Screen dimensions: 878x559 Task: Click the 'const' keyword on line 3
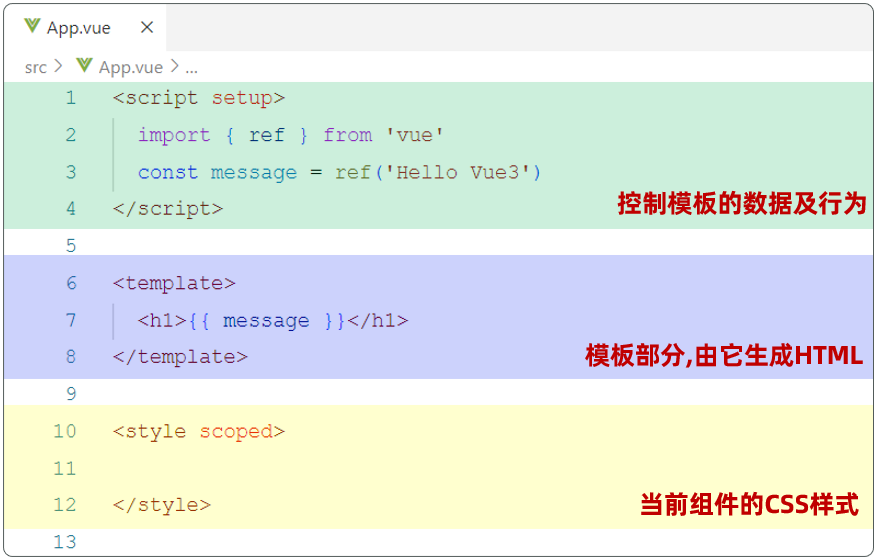coord(167,173)
